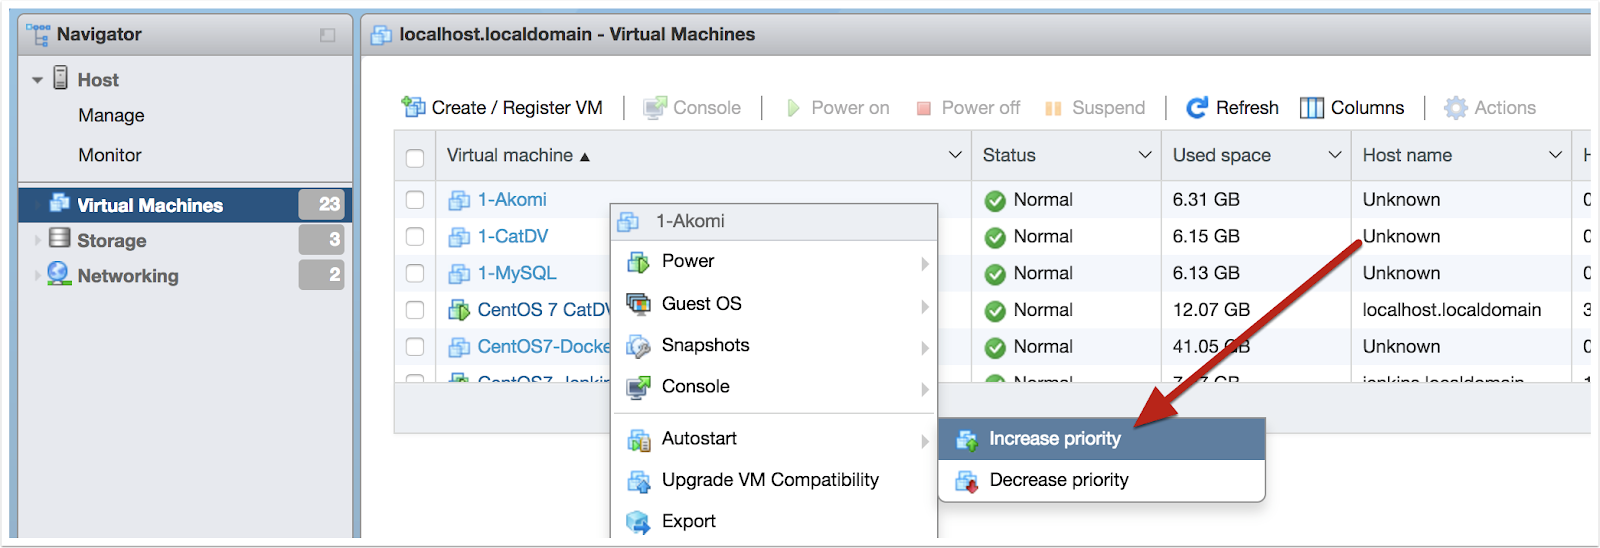Click the Refresh icon in toolbar
Viewport: 1600px width, 548px height.
pos(1197,107)
